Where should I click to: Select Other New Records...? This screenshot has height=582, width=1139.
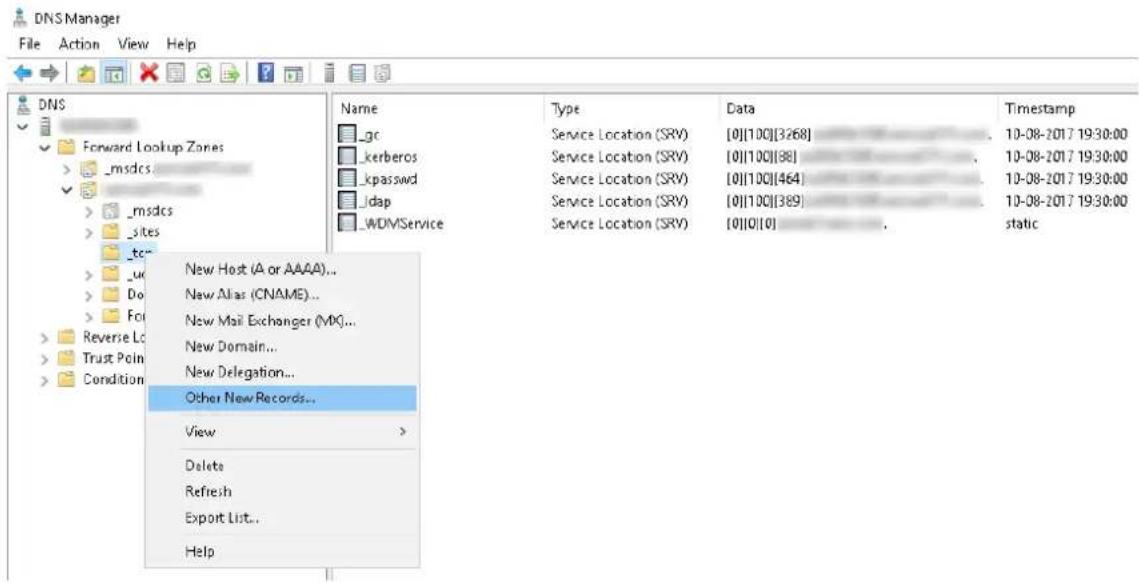282,398
